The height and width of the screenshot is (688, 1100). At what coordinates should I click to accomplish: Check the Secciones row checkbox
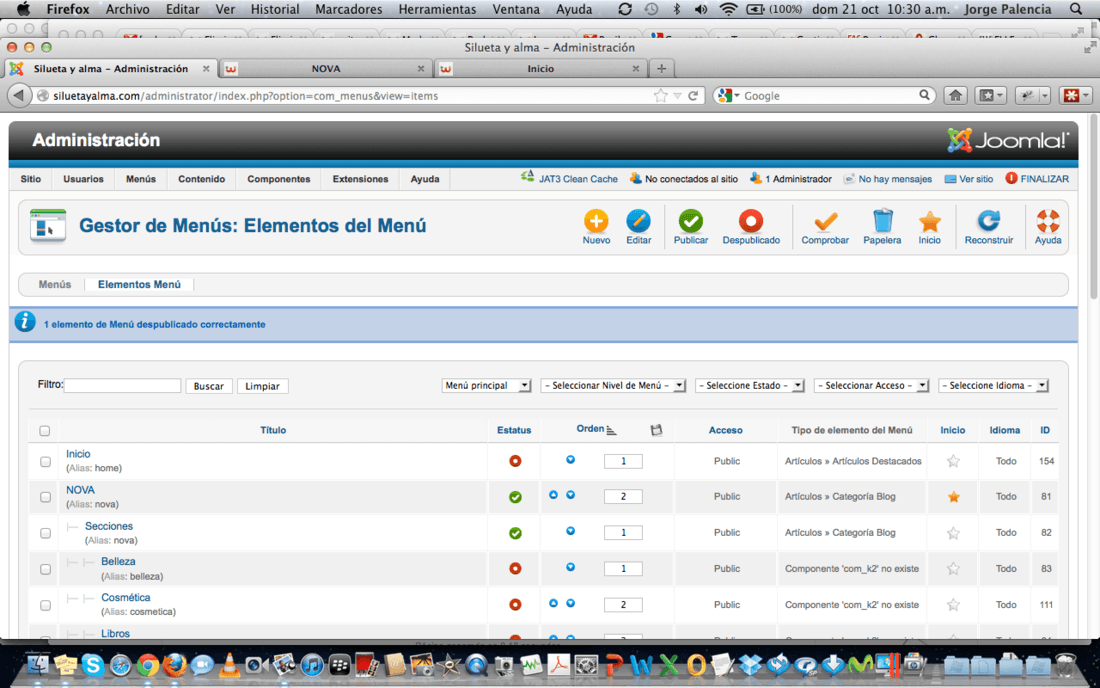tap(46, 533)
